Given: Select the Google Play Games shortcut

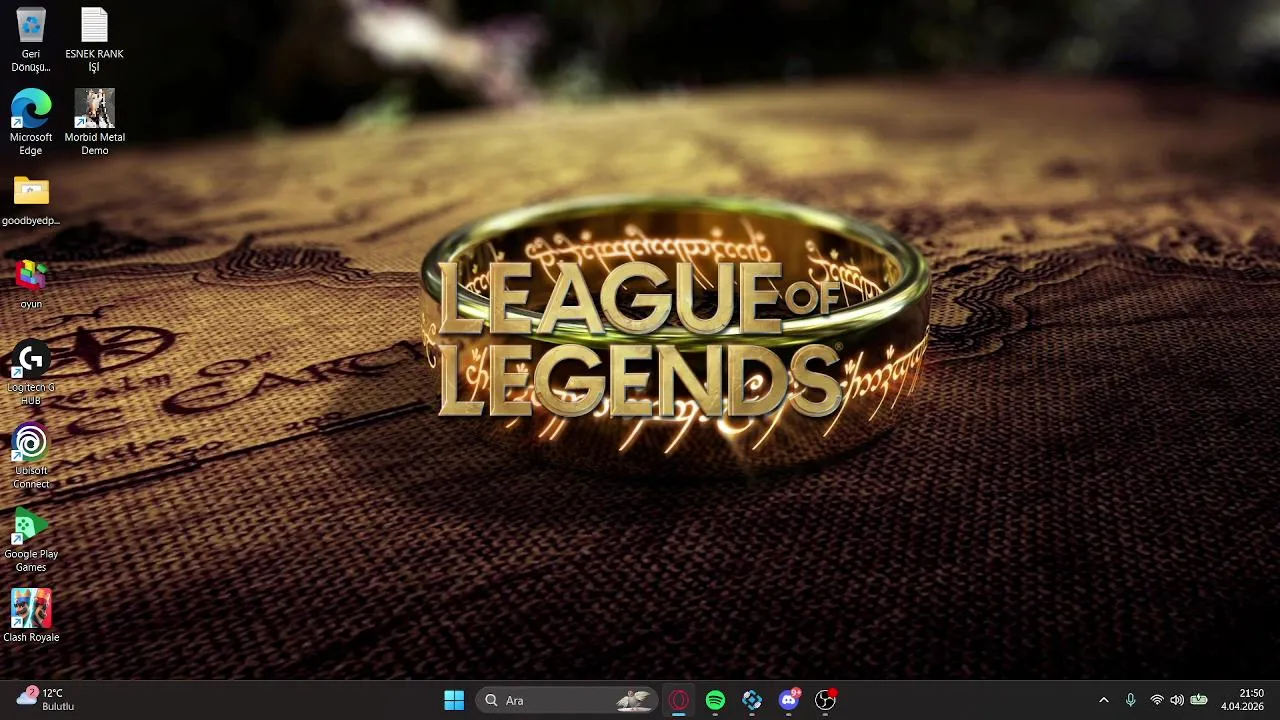Looking at the screenshot, I should point(31,540).
